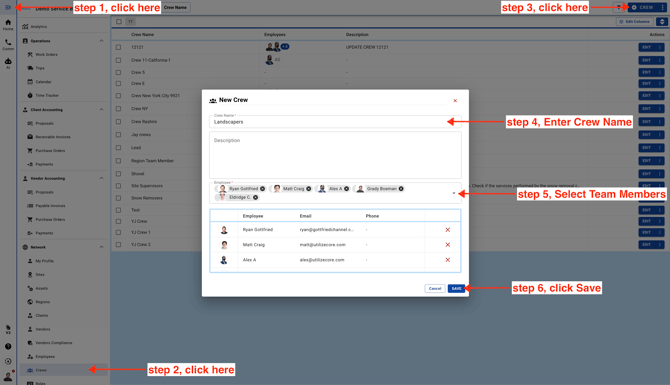Click the user avatar at the bottom left
Viewport: 670px width, 385px height.
(x=8, y=376)
